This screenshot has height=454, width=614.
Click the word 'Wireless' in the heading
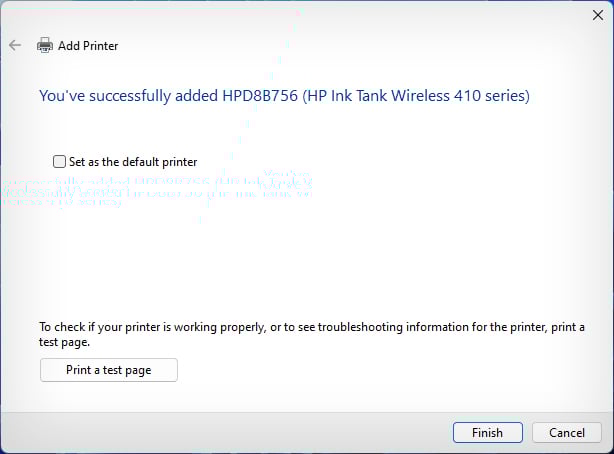[x=421, y=96]
